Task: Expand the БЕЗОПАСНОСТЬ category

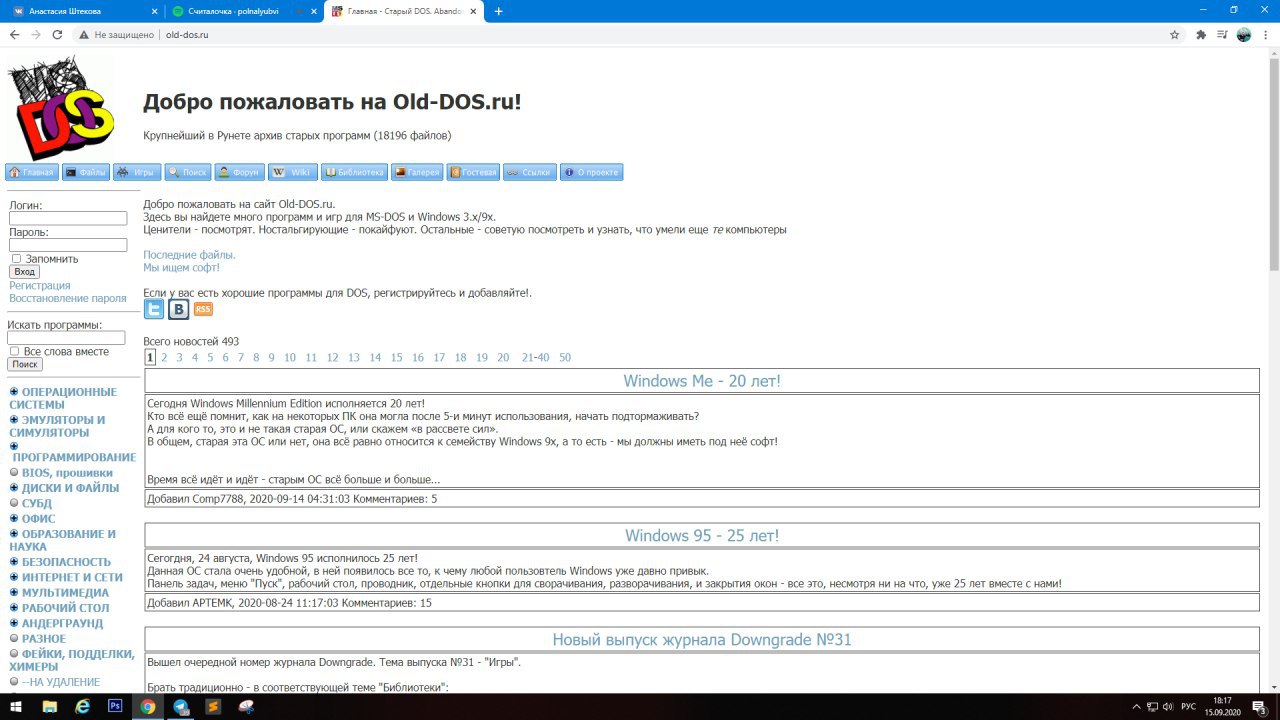Action: [x=14, y=562]
